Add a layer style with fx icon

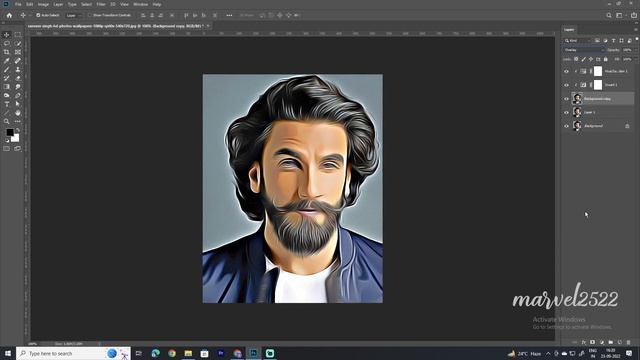584,342
